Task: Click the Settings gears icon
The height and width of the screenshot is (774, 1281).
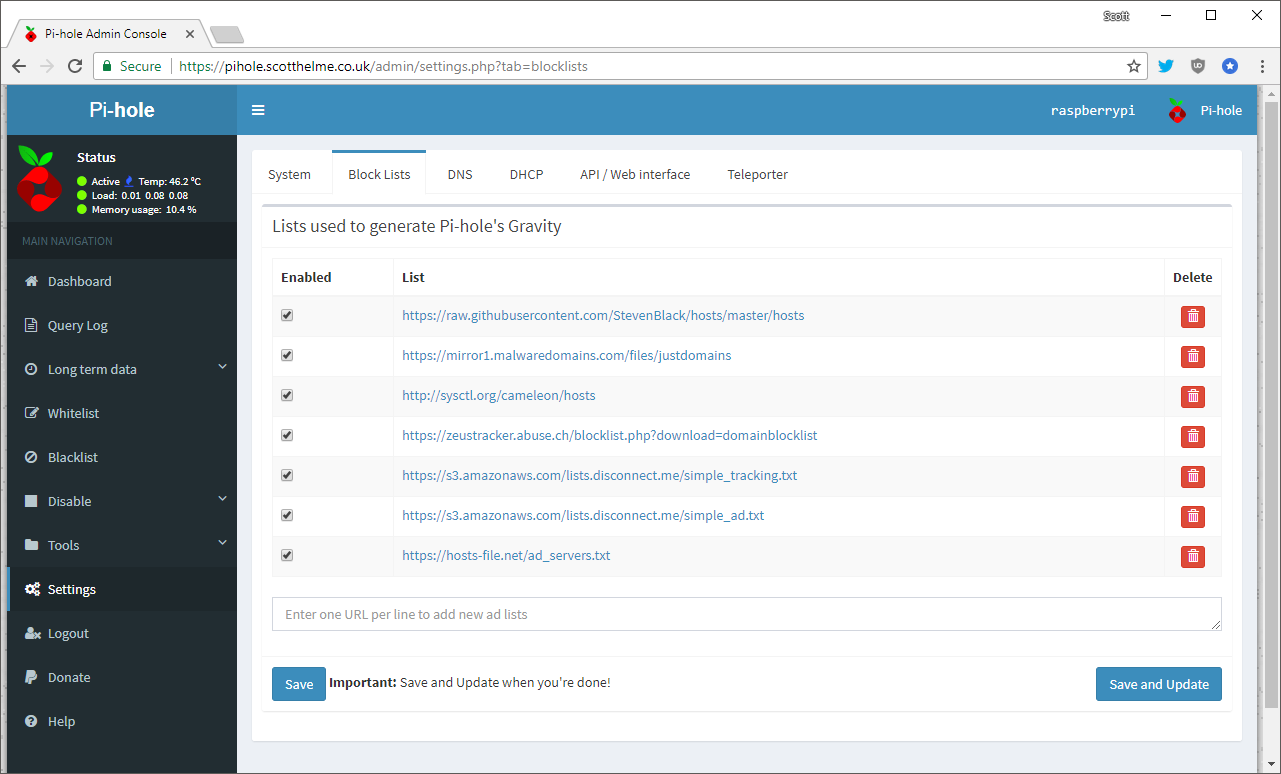Action: (x=32, y=589)
